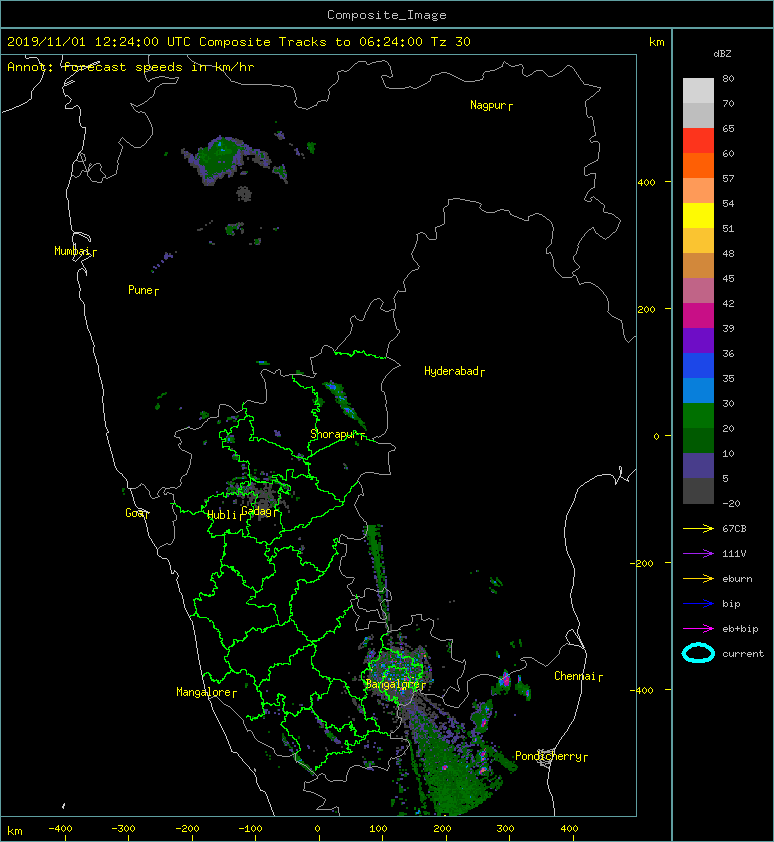Screen dimensions: 774x842
Task: Click the Goa label on map
Action: click(134, 513)
